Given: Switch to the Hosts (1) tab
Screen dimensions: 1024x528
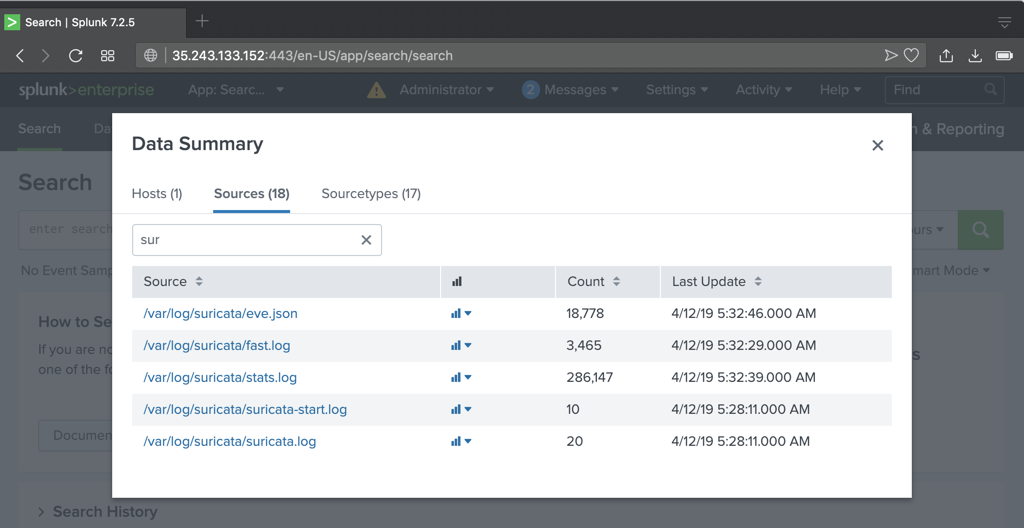Looking at the screenshot, I should click(x=157, y=194).
